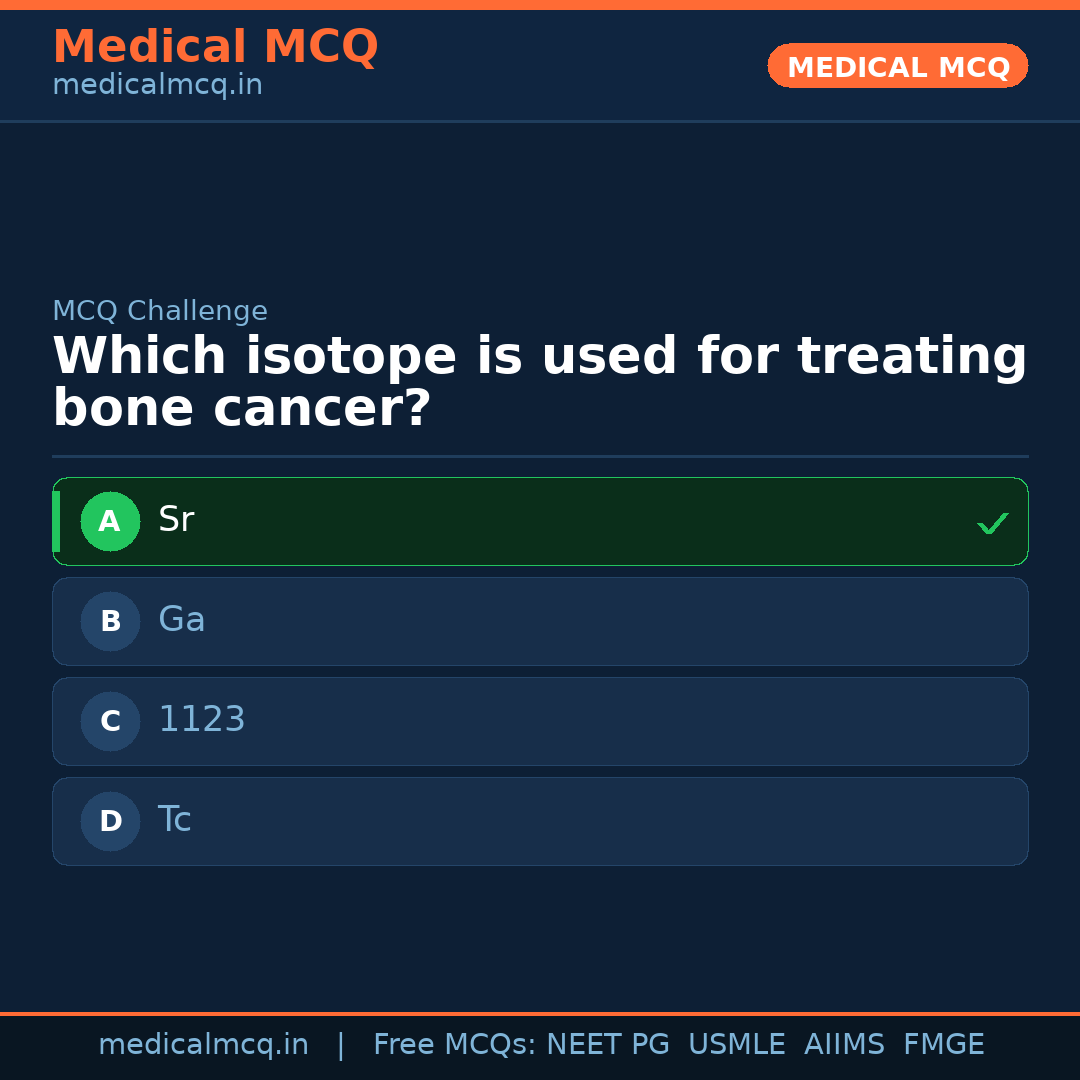Click the circular A badge on the Sr option
The image size is (1080, 1080).
point(110,521)
